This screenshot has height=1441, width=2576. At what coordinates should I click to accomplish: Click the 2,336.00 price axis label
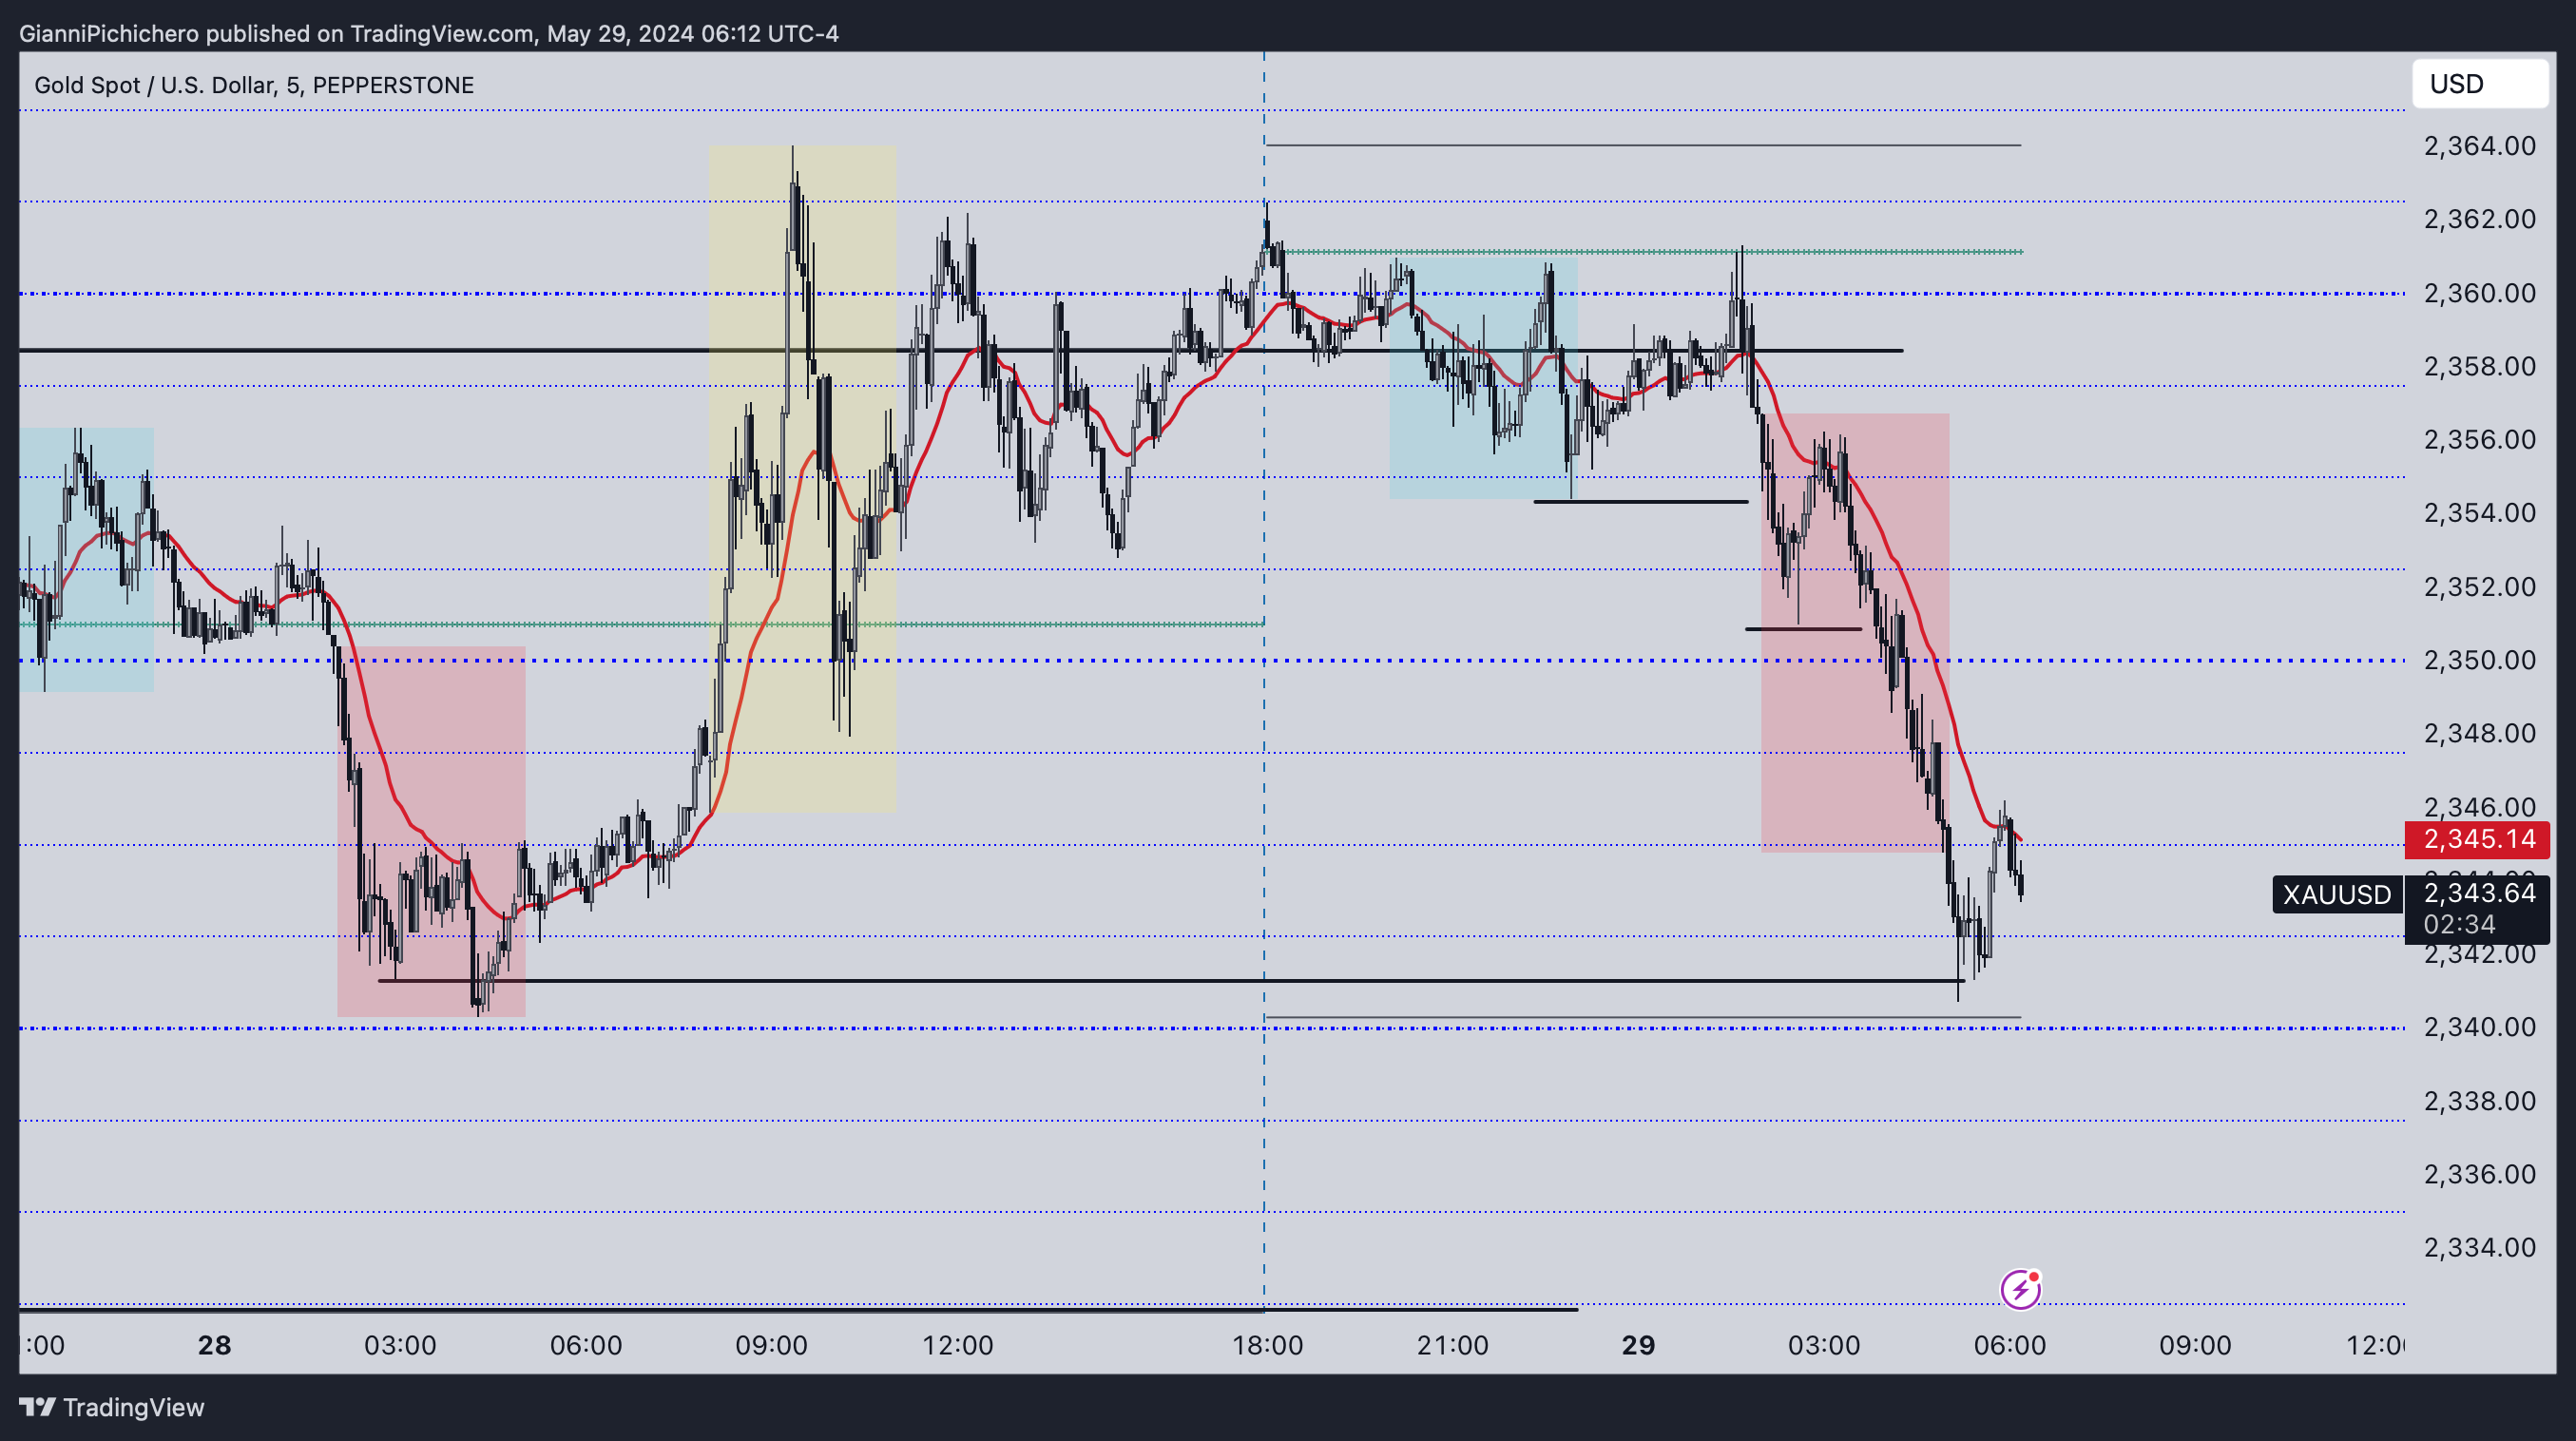2479,1174
